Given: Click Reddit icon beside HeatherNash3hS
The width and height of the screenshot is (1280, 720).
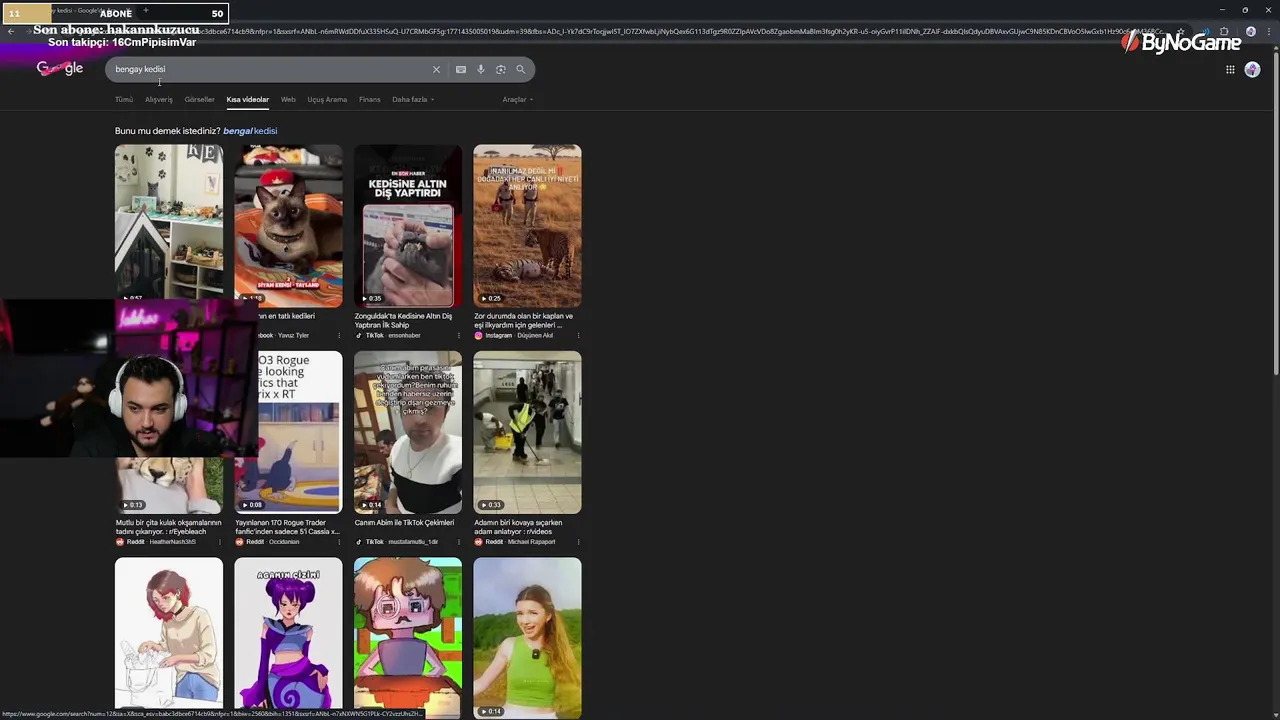Looking at the screenshot, I should pos(119,541).
